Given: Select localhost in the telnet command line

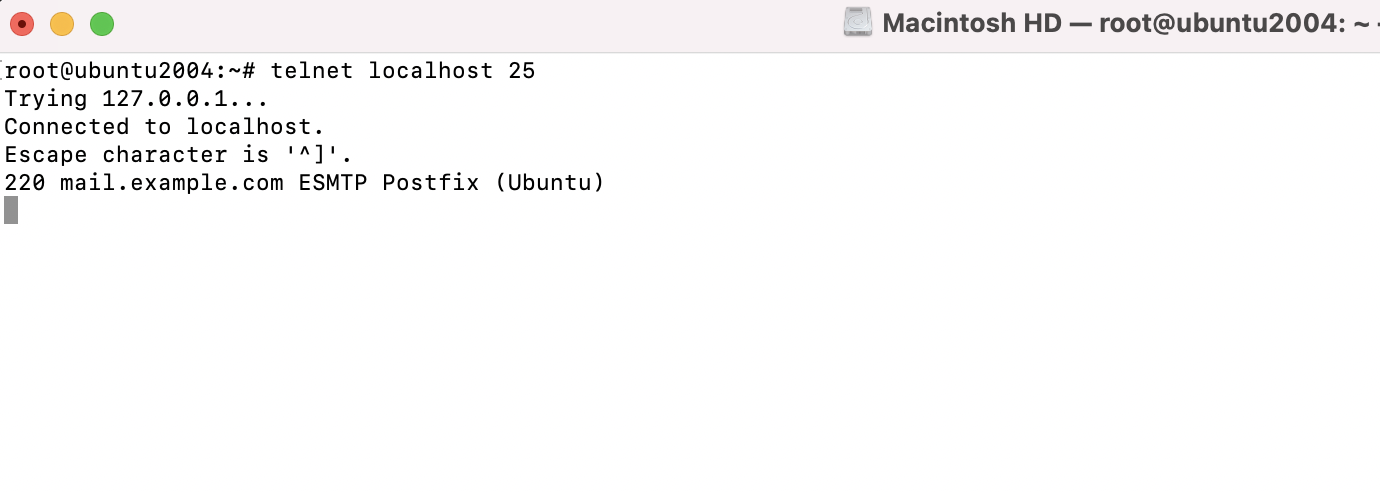Looking at the screenshot, I should coord(431,71).
